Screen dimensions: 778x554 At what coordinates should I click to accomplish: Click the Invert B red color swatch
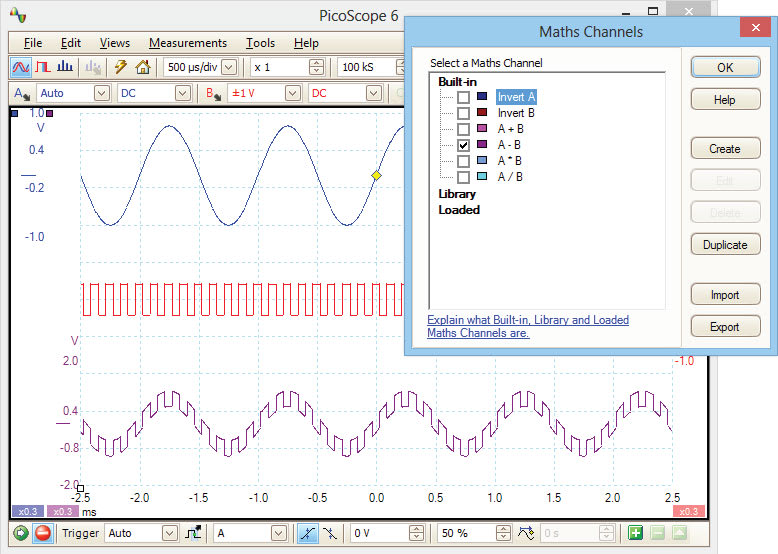482,112
